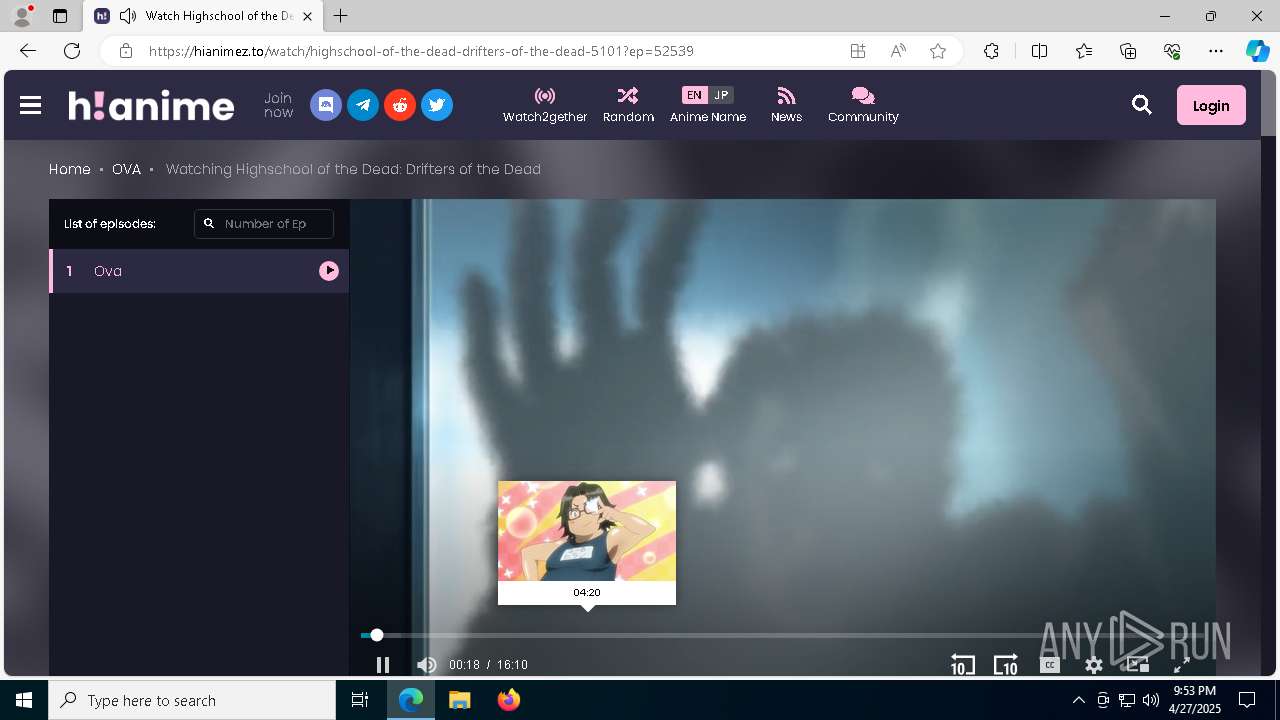Image resolution: width=1280 pixels, height=720 pixels.
Task: Open the Favorites list
Action: point(1084,51)
